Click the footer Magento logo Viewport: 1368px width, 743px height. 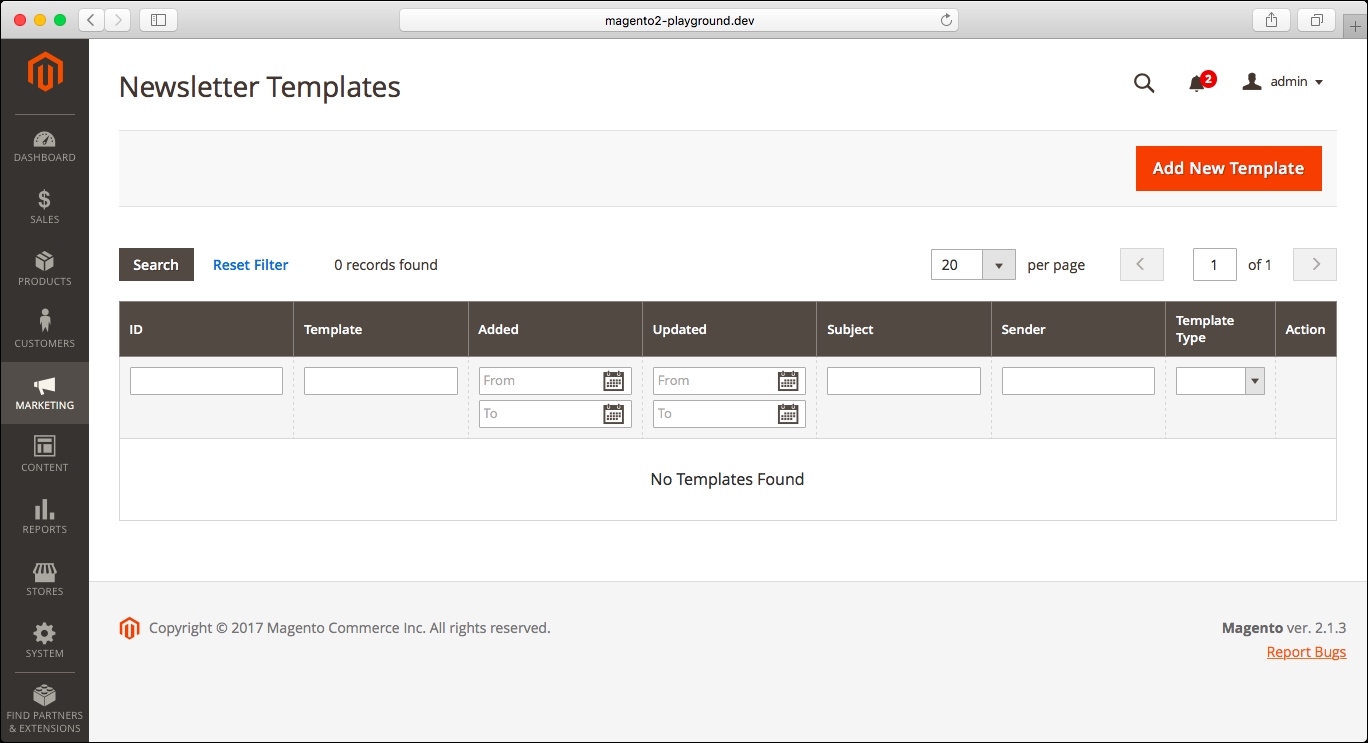pyautogui.click(x=128, y=628)
